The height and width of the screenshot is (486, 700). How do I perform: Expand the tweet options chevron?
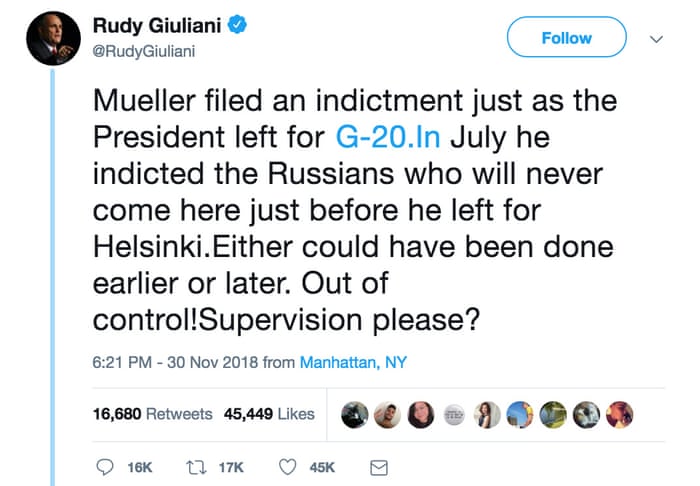point(656,39)
